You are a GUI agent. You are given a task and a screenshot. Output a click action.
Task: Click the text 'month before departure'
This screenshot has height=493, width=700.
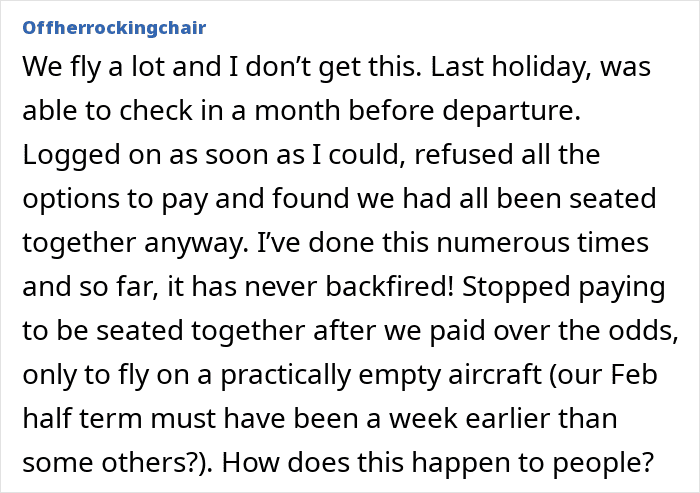[417, 111]
